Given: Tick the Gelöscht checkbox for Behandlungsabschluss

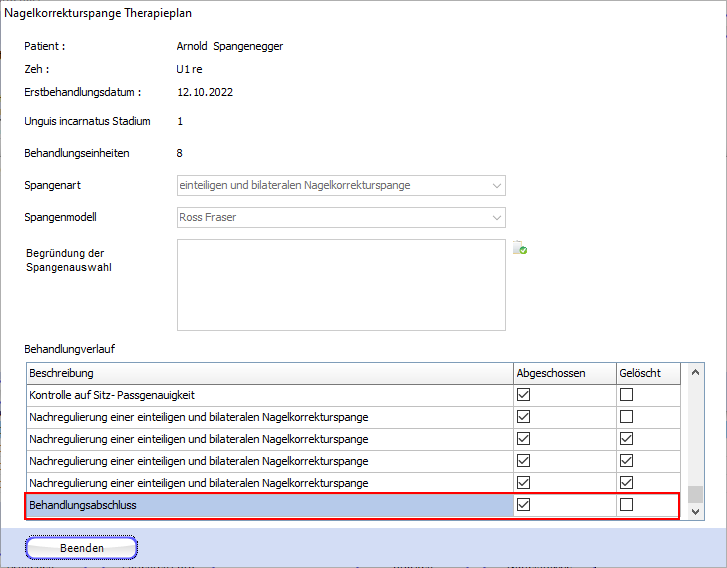Looking at the screenshot, I should [x=627, y=505].
